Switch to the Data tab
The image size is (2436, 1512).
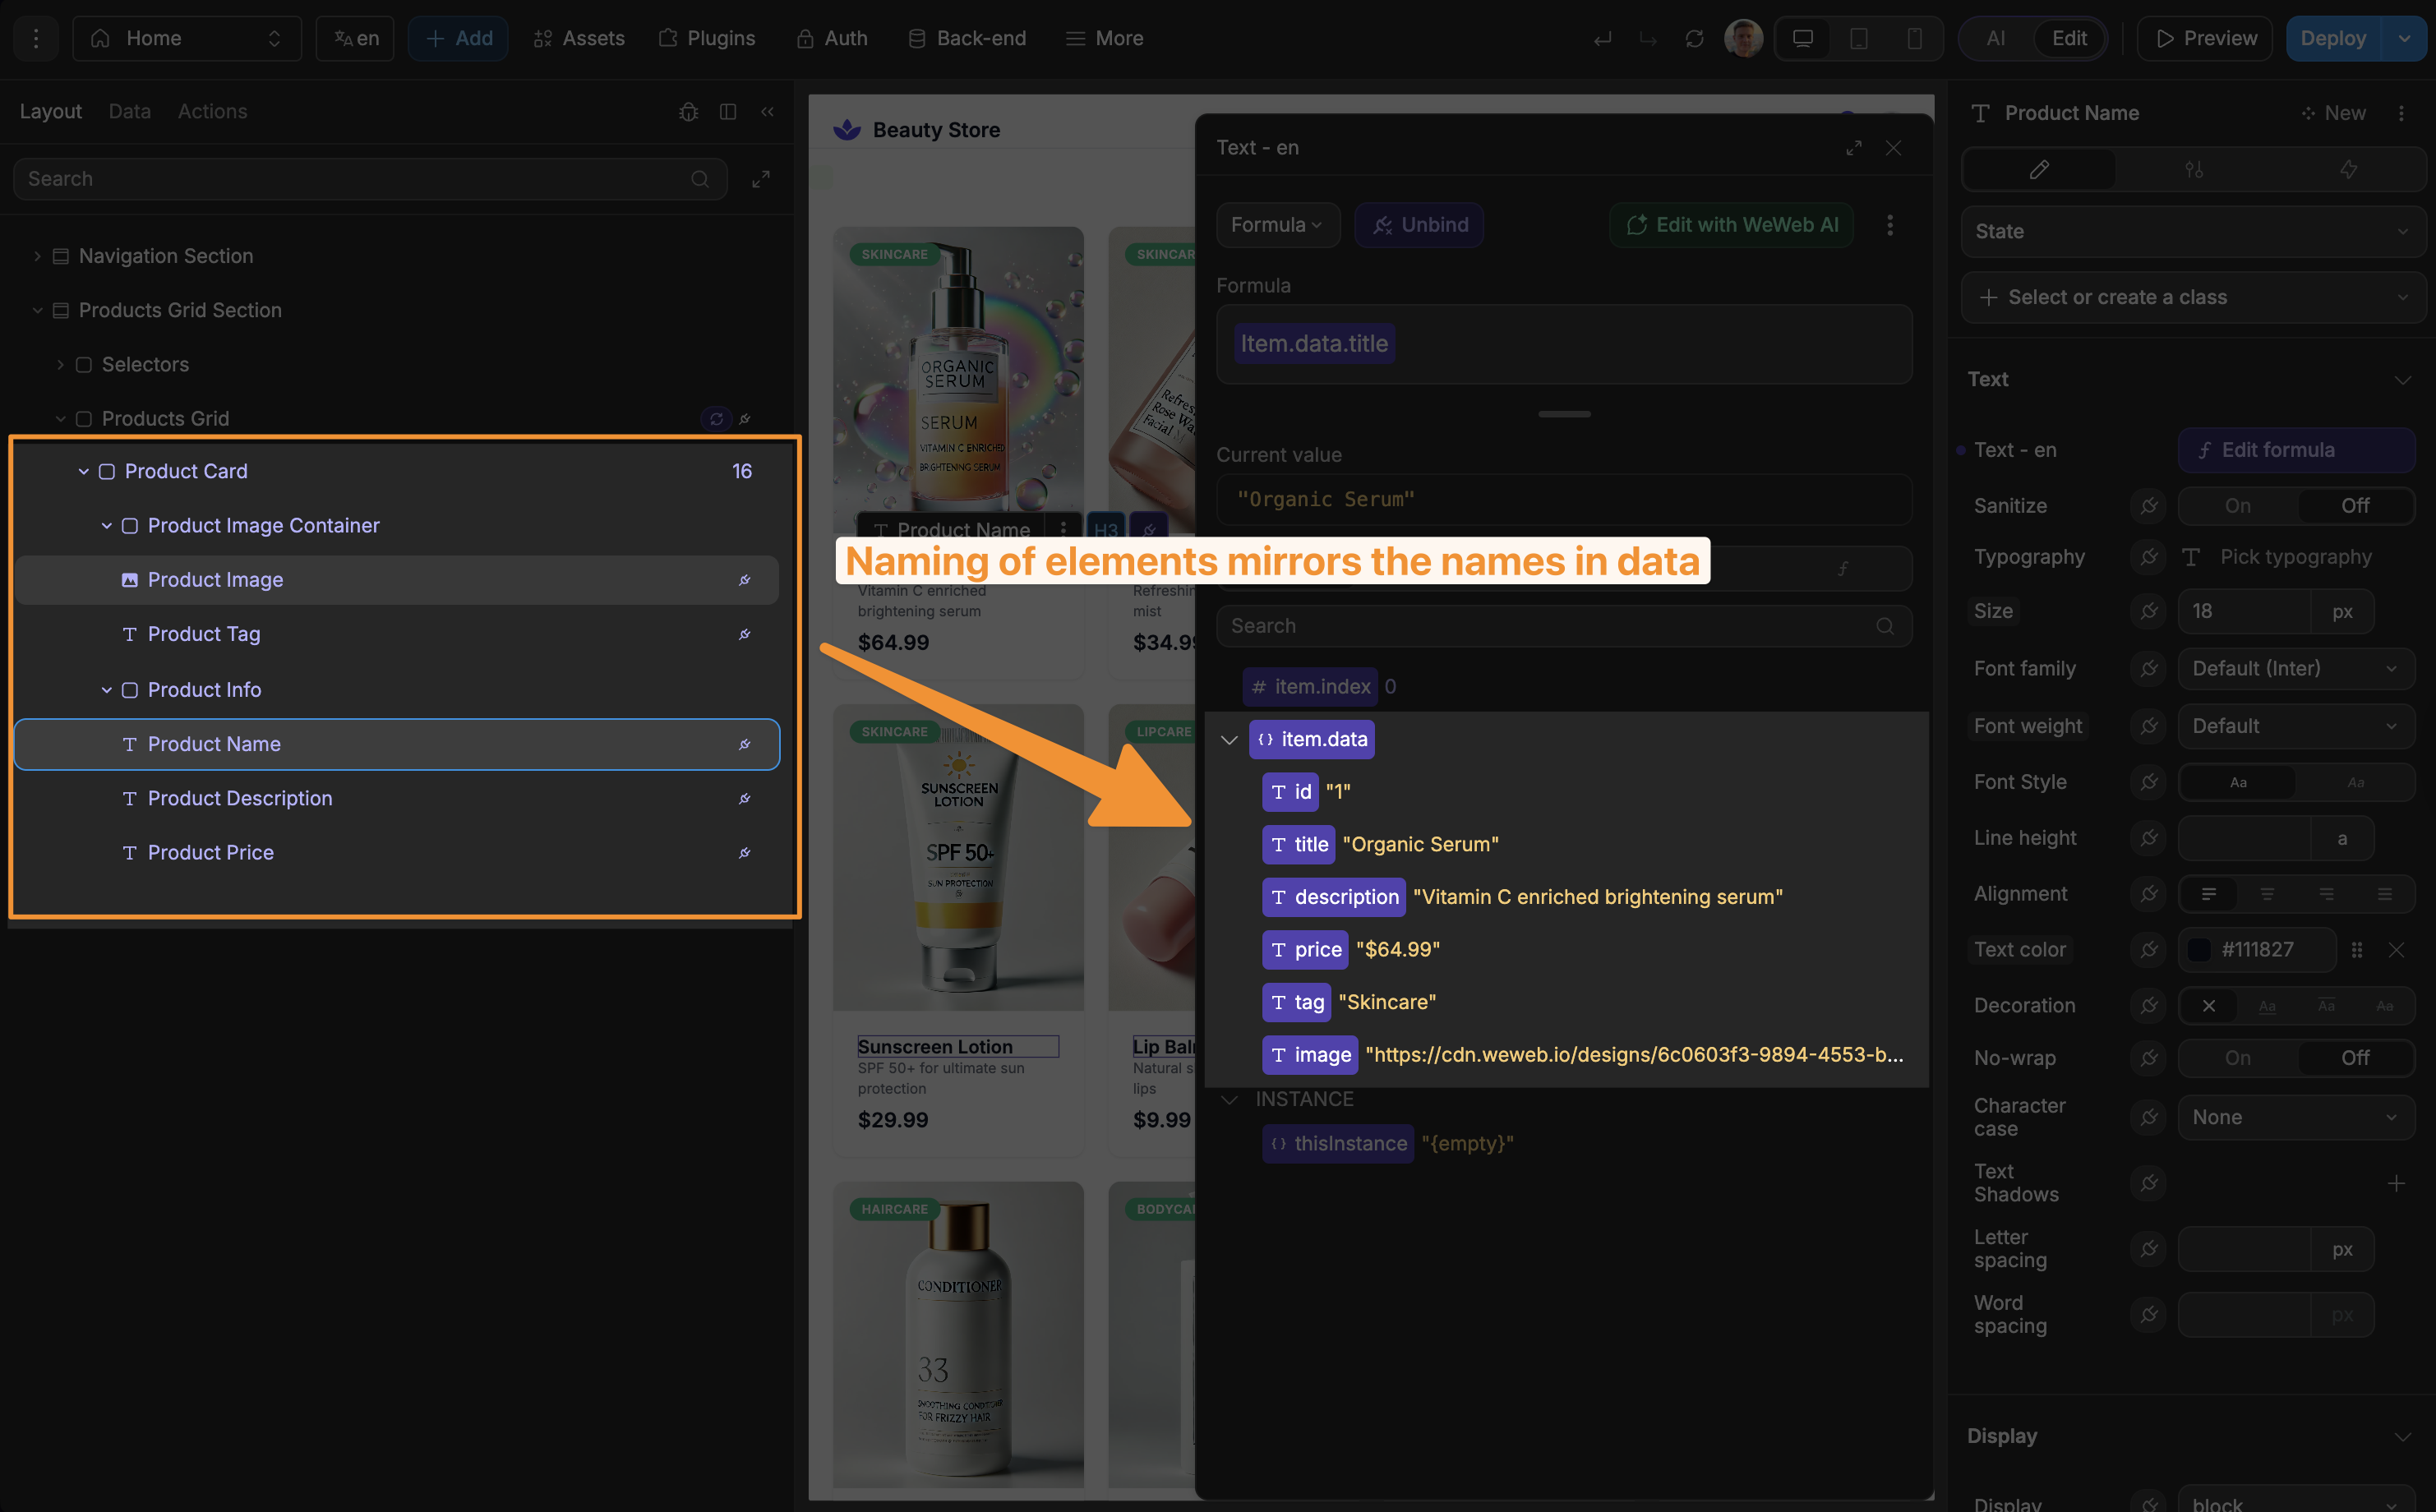pyautogui.click(x=129, y=112)
